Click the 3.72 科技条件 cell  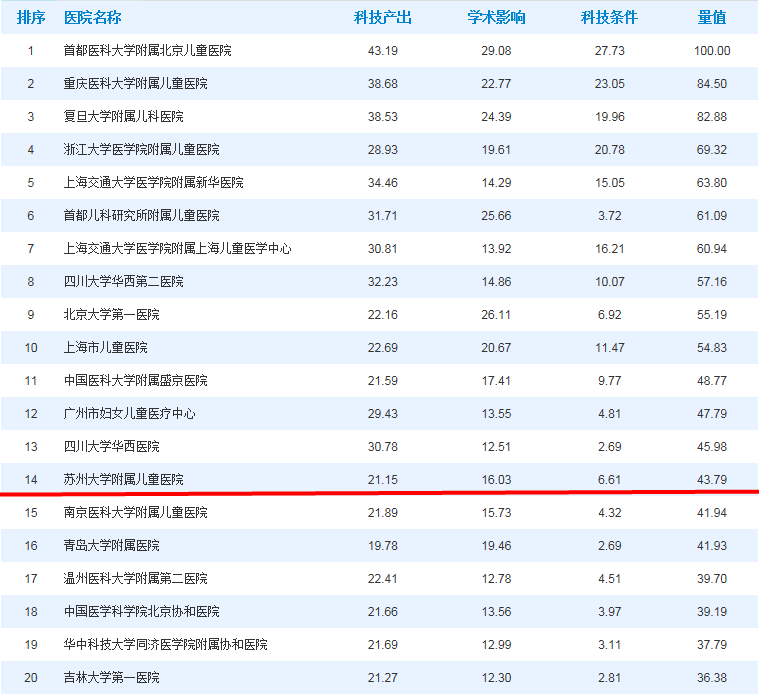pos(609,215)
